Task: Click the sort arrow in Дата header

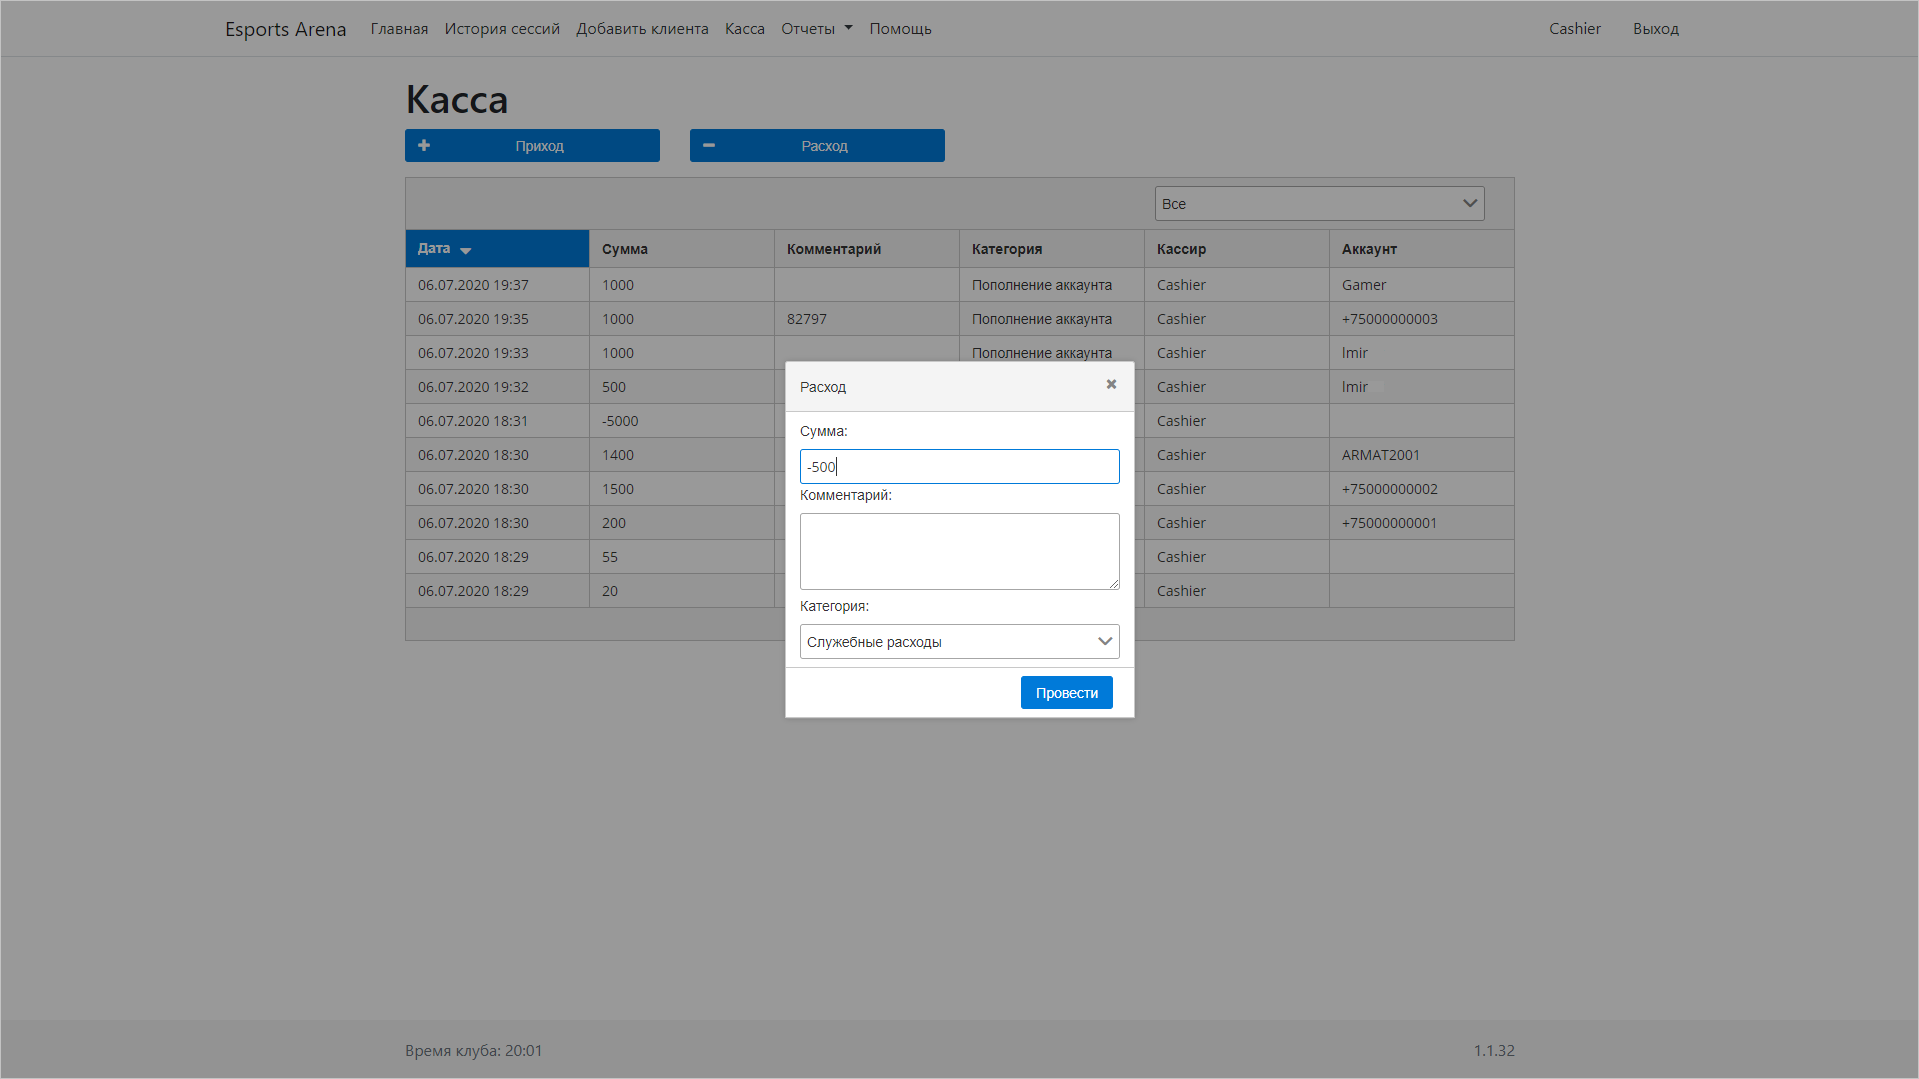Action: (466, 250)
